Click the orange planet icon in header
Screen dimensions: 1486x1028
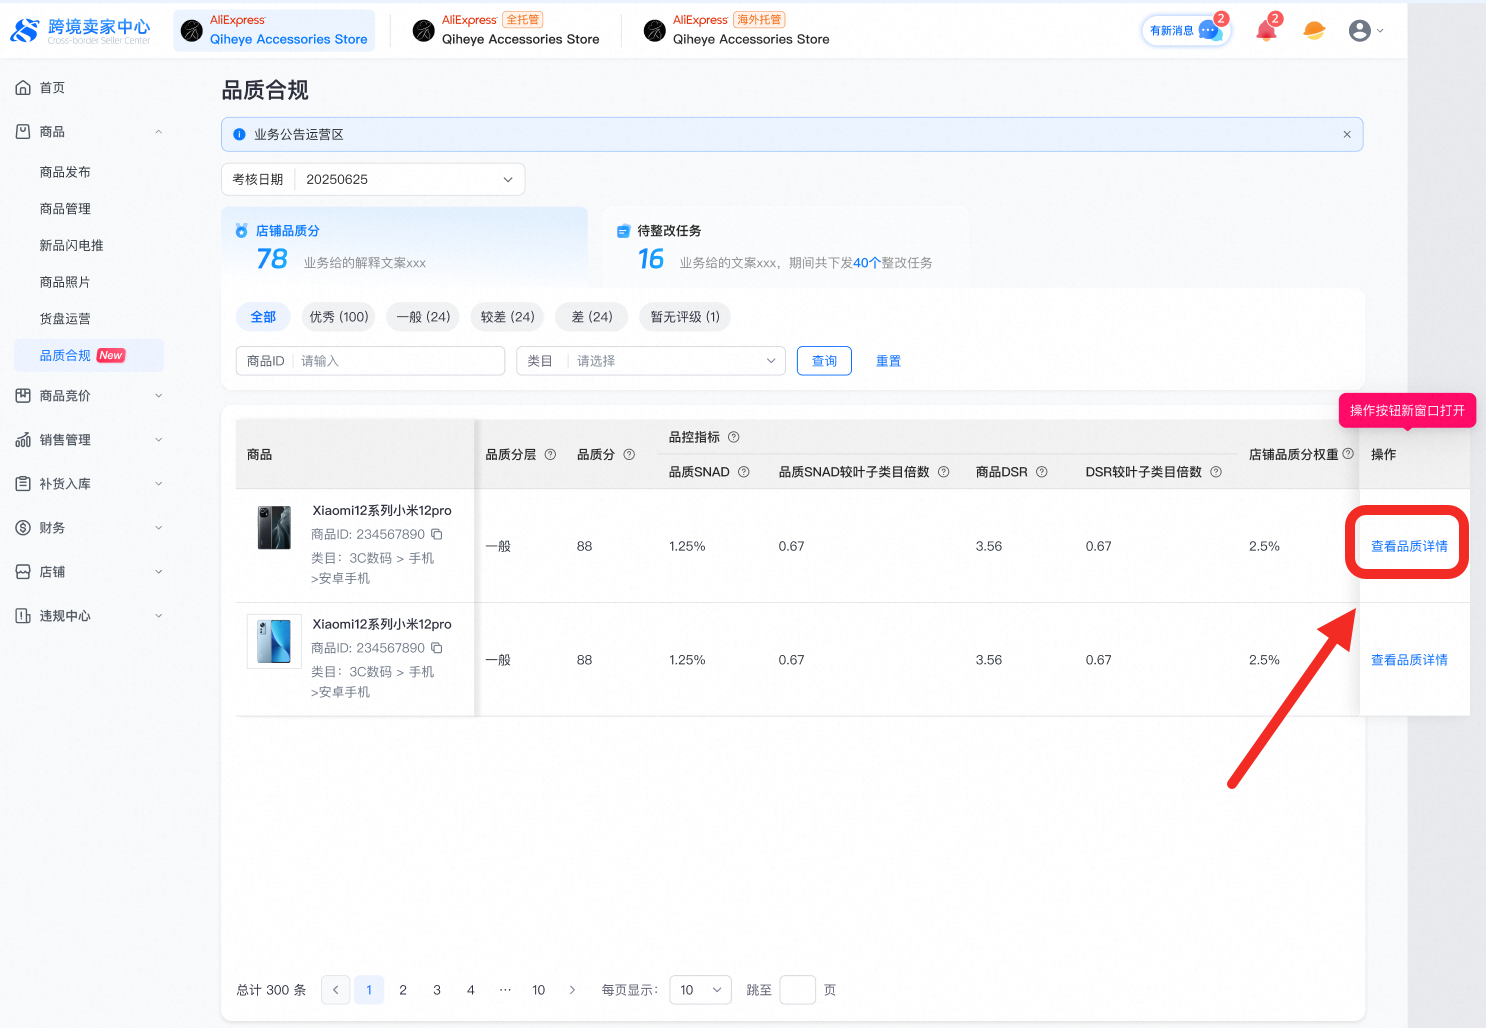(x=1314, y=31)
